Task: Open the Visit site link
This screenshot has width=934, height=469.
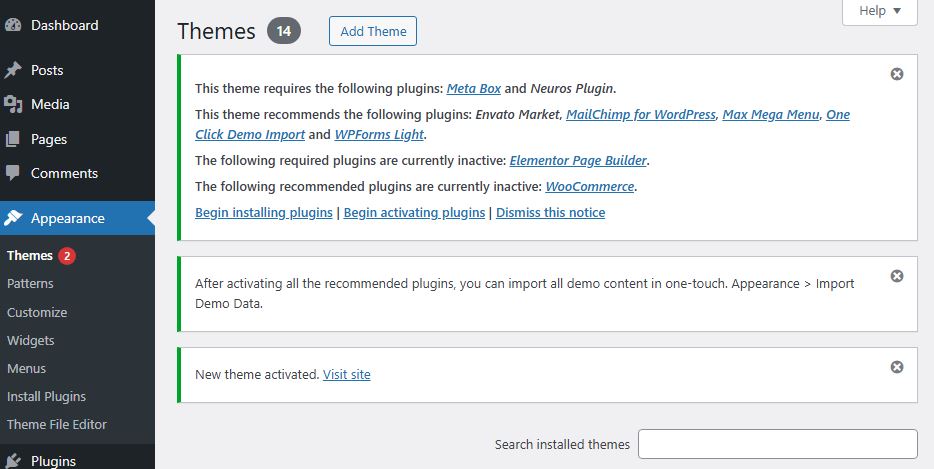Action: [347, 374]
